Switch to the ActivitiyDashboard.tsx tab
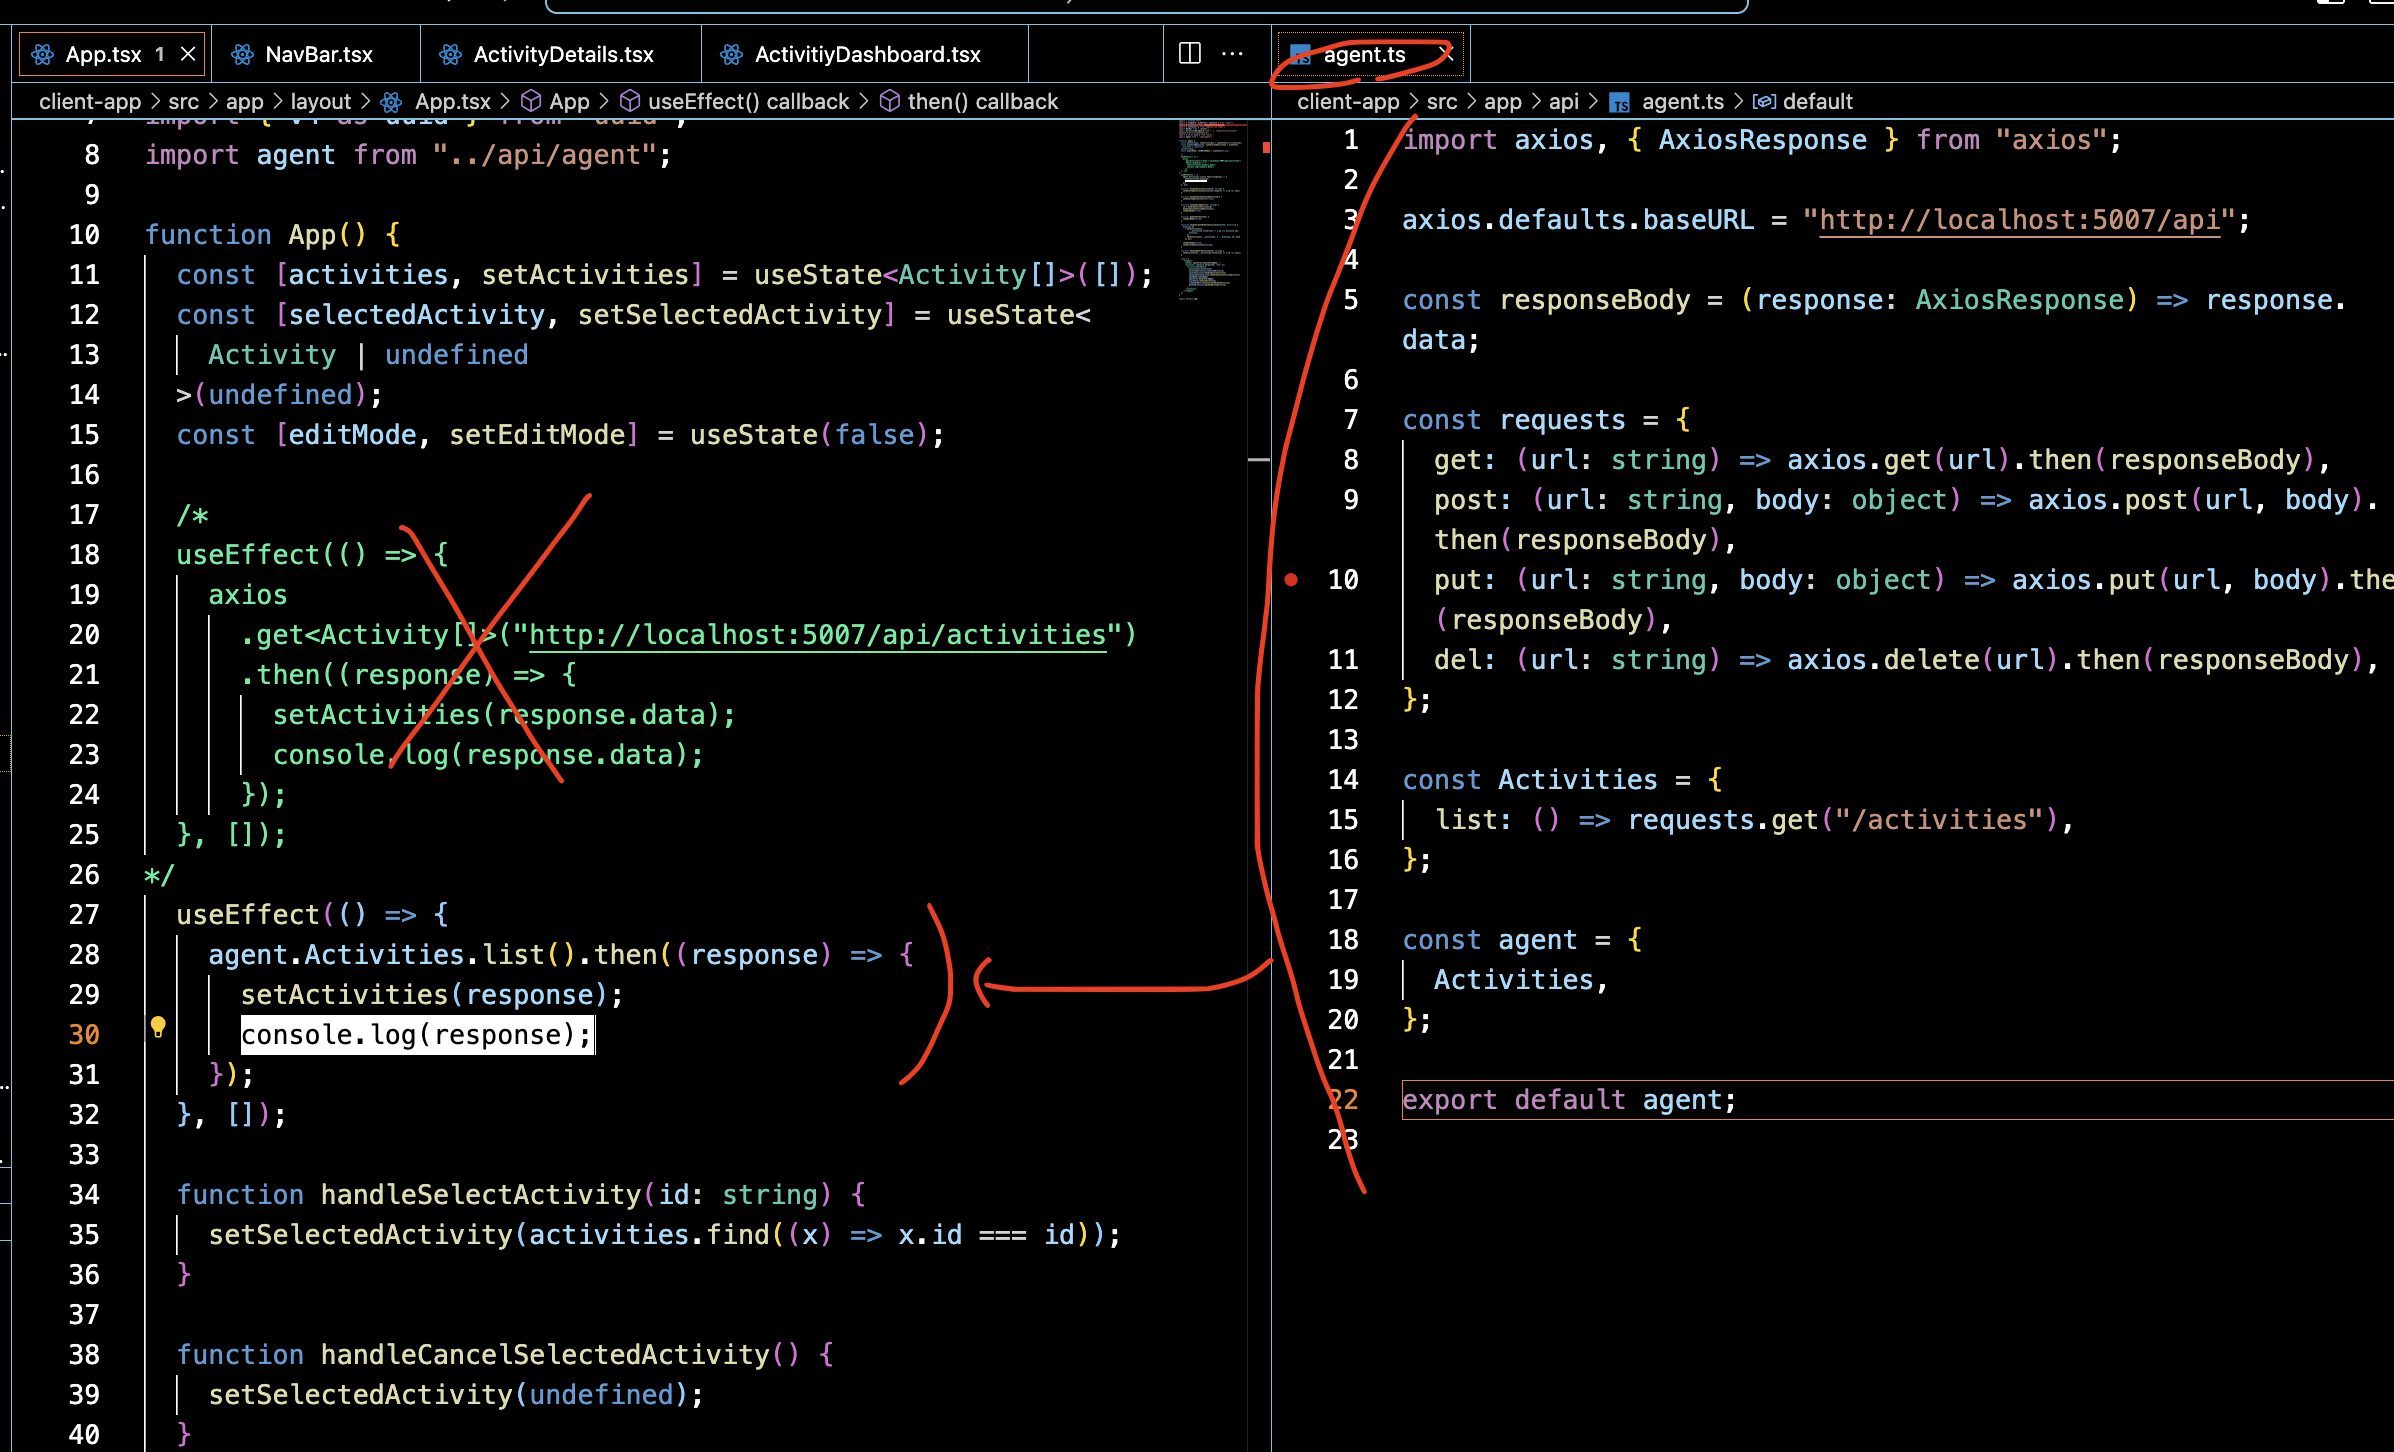Viewport: 2394px width, 1452px height. (867, 54)
